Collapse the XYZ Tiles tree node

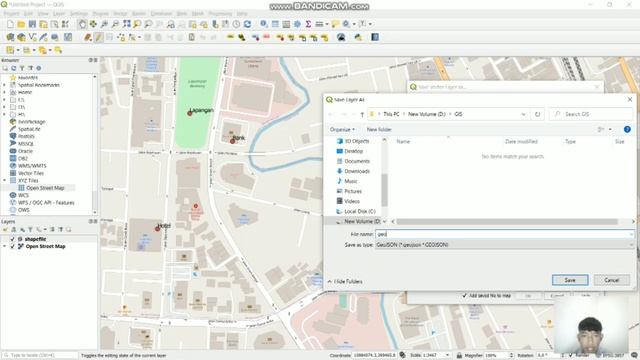tap(4, 180)
